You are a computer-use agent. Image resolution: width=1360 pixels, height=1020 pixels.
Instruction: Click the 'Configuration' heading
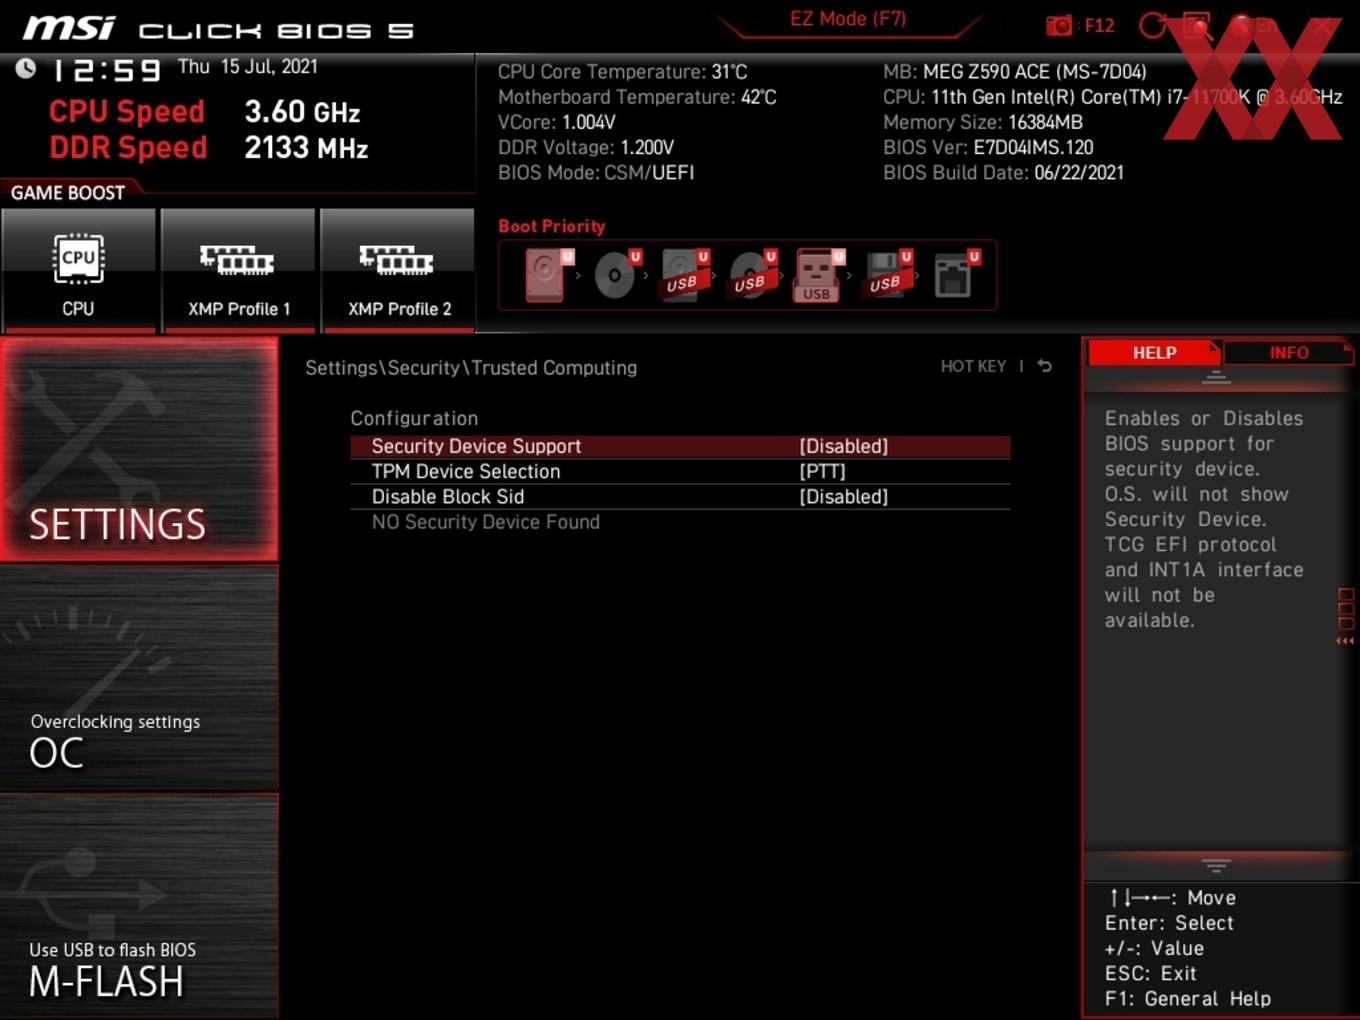pyautogui.click(x=414, y=418)
